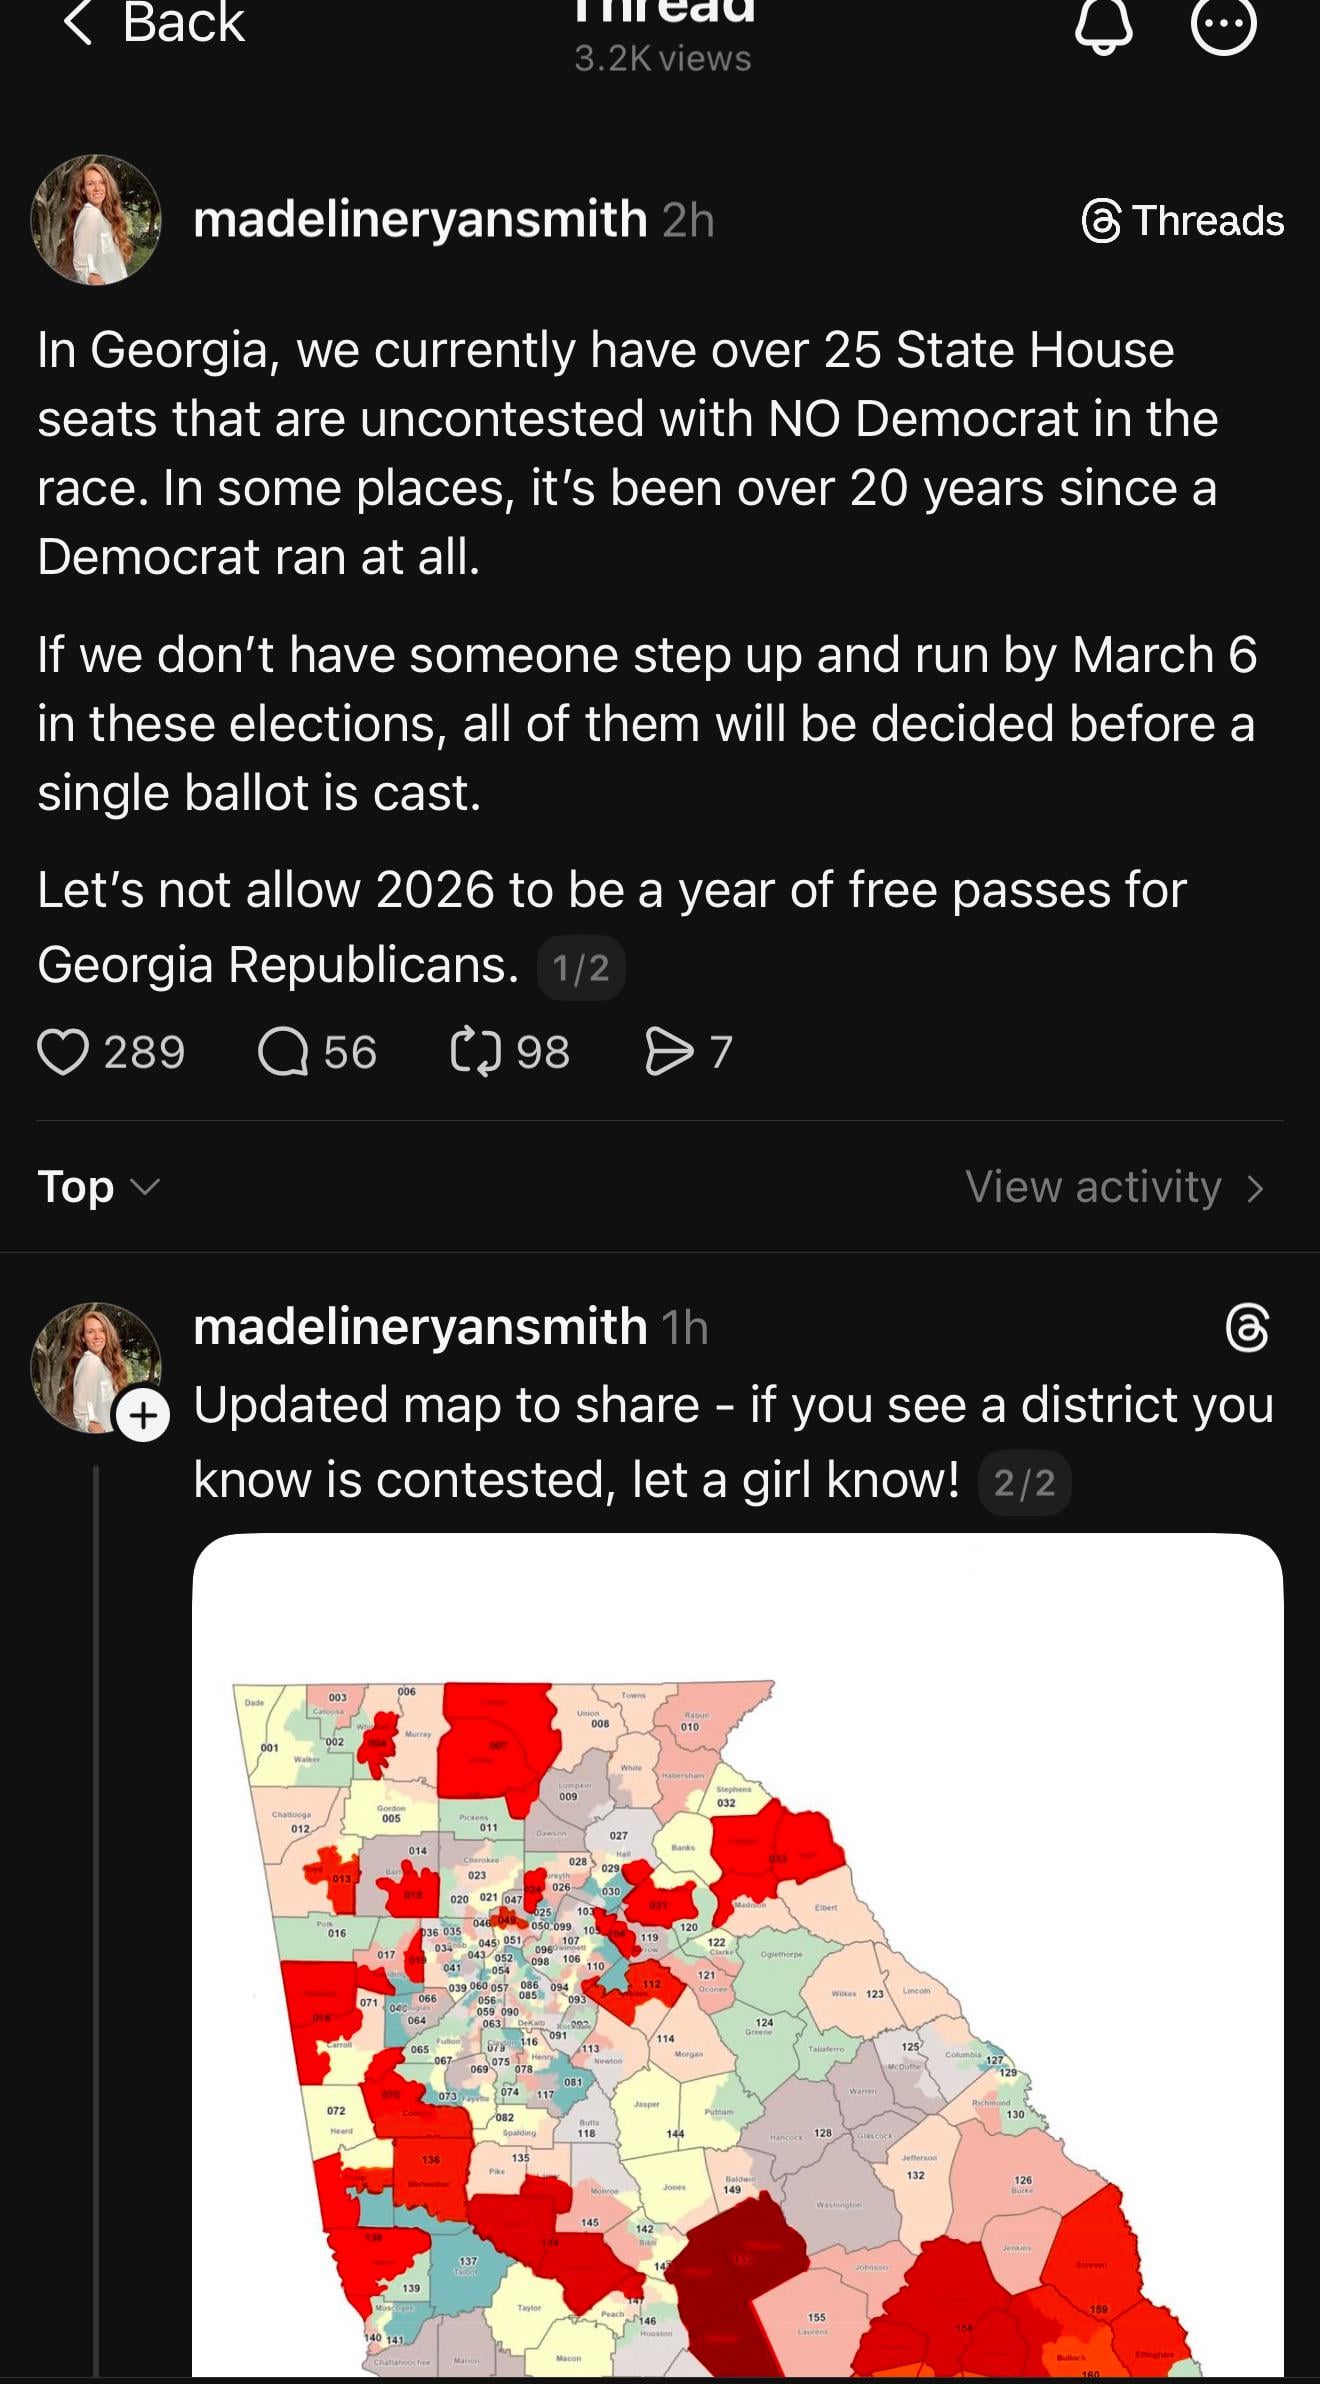This screenshot has width=1320, height=2384.
Task: Tap the 2/2 thread counter badge
Action: point(1024,1482)
